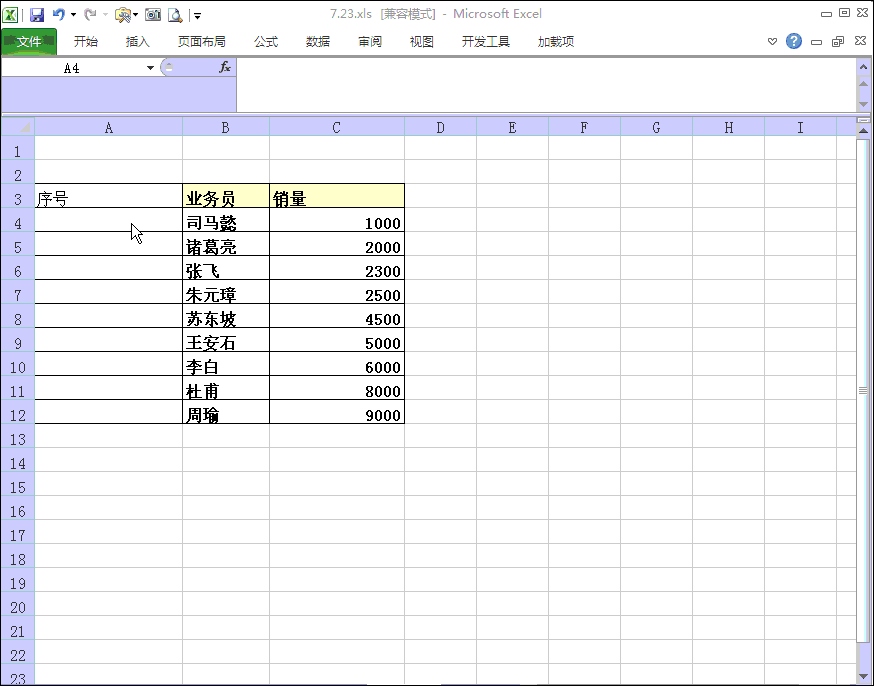Select empty cell A5 beside 诸葛亮
Screen dimensions: 874x686
109,244
